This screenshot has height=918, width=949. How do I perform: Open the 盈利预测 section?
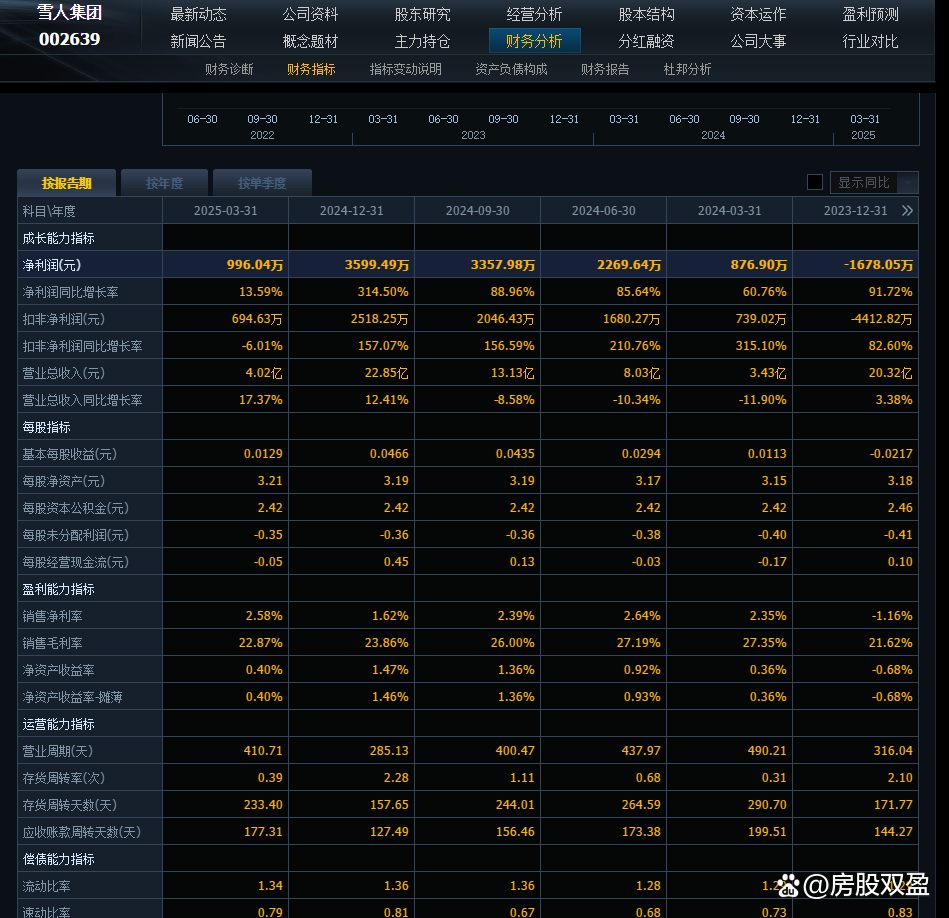click(x=869, y=14)
